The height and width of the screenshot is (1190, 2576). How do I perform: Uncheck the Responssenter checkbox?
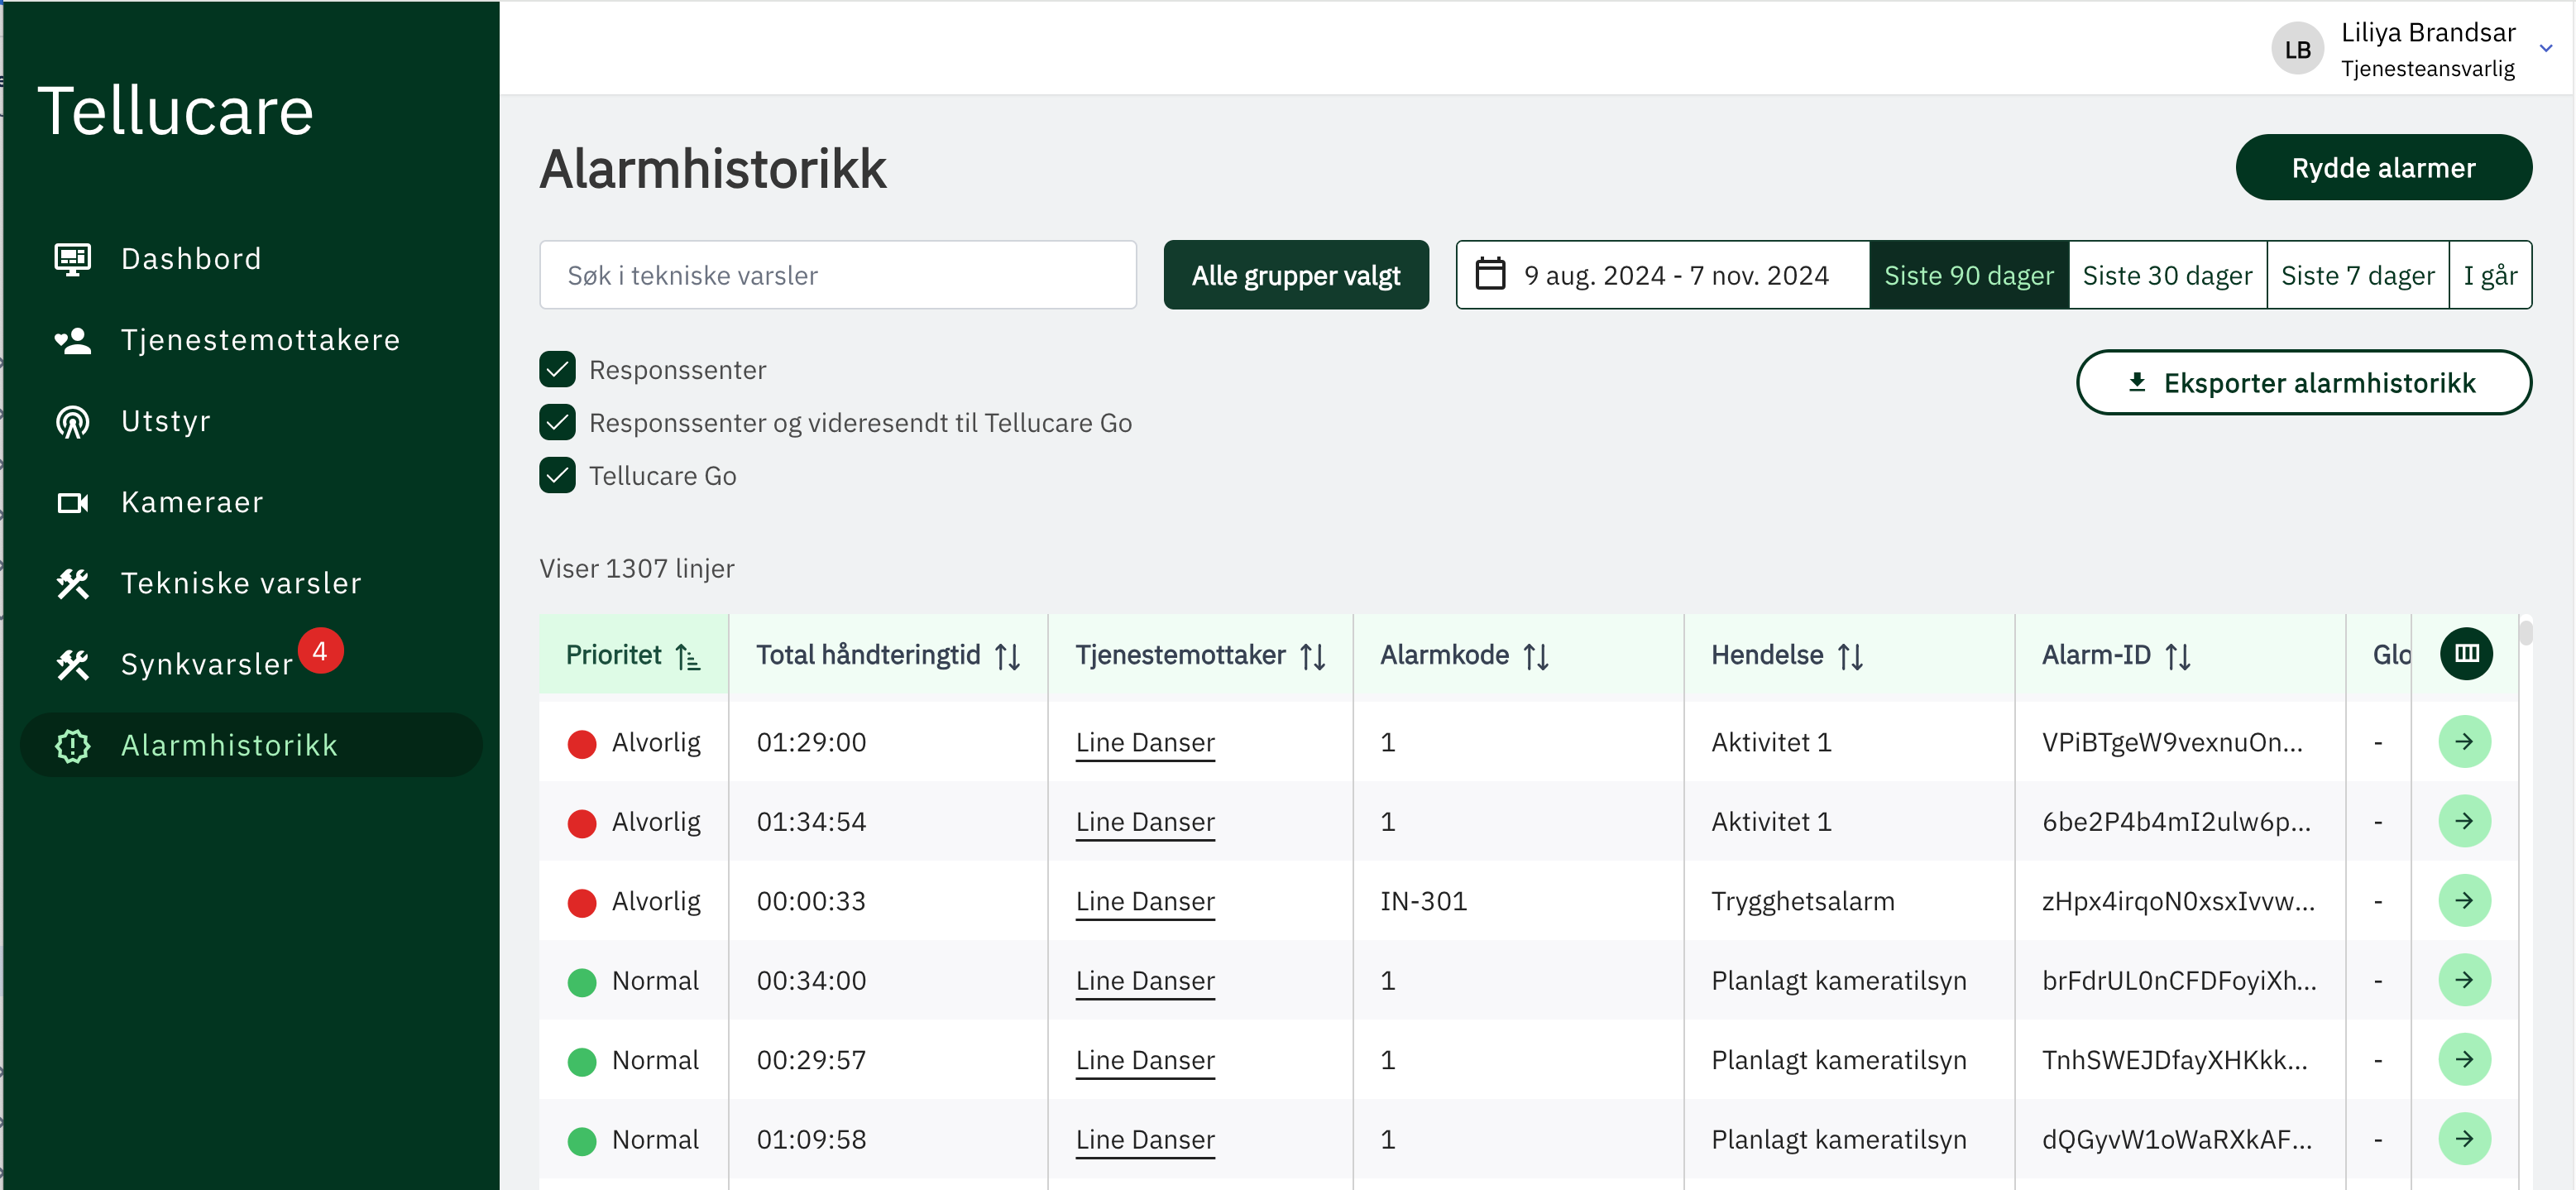(558, 370)
